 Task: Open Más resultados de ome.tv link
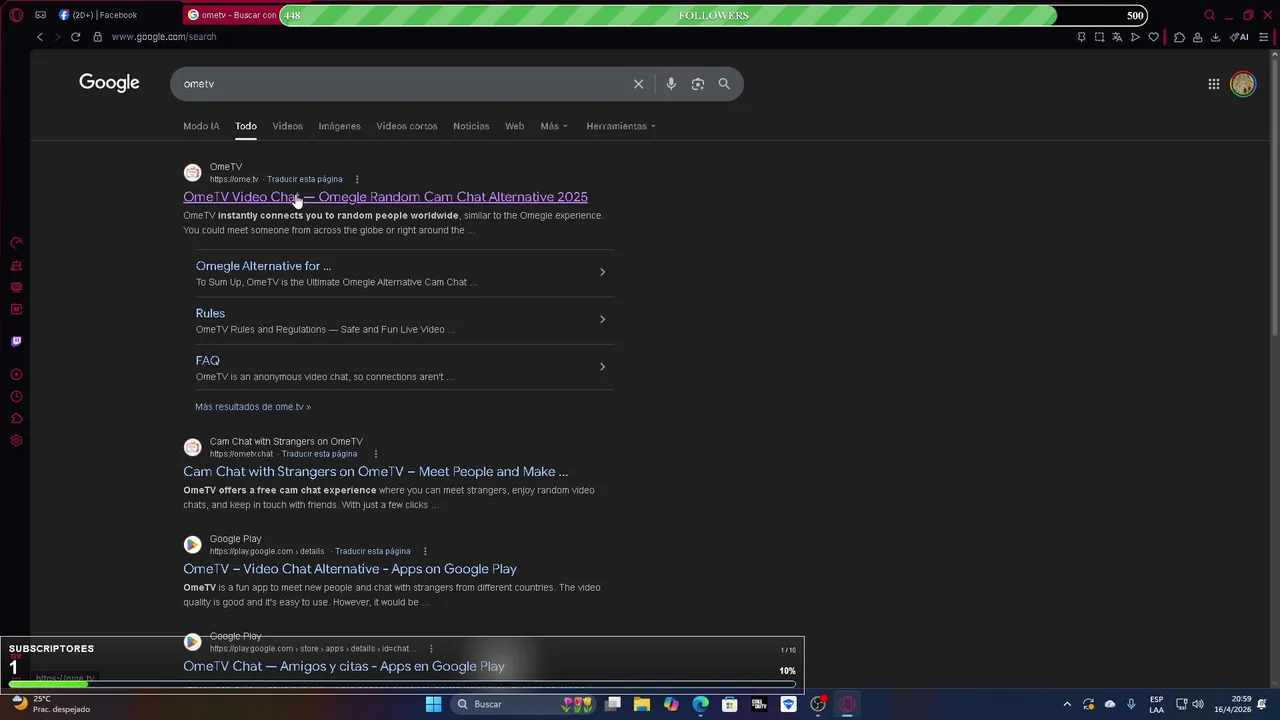click(x=253, y=407)
